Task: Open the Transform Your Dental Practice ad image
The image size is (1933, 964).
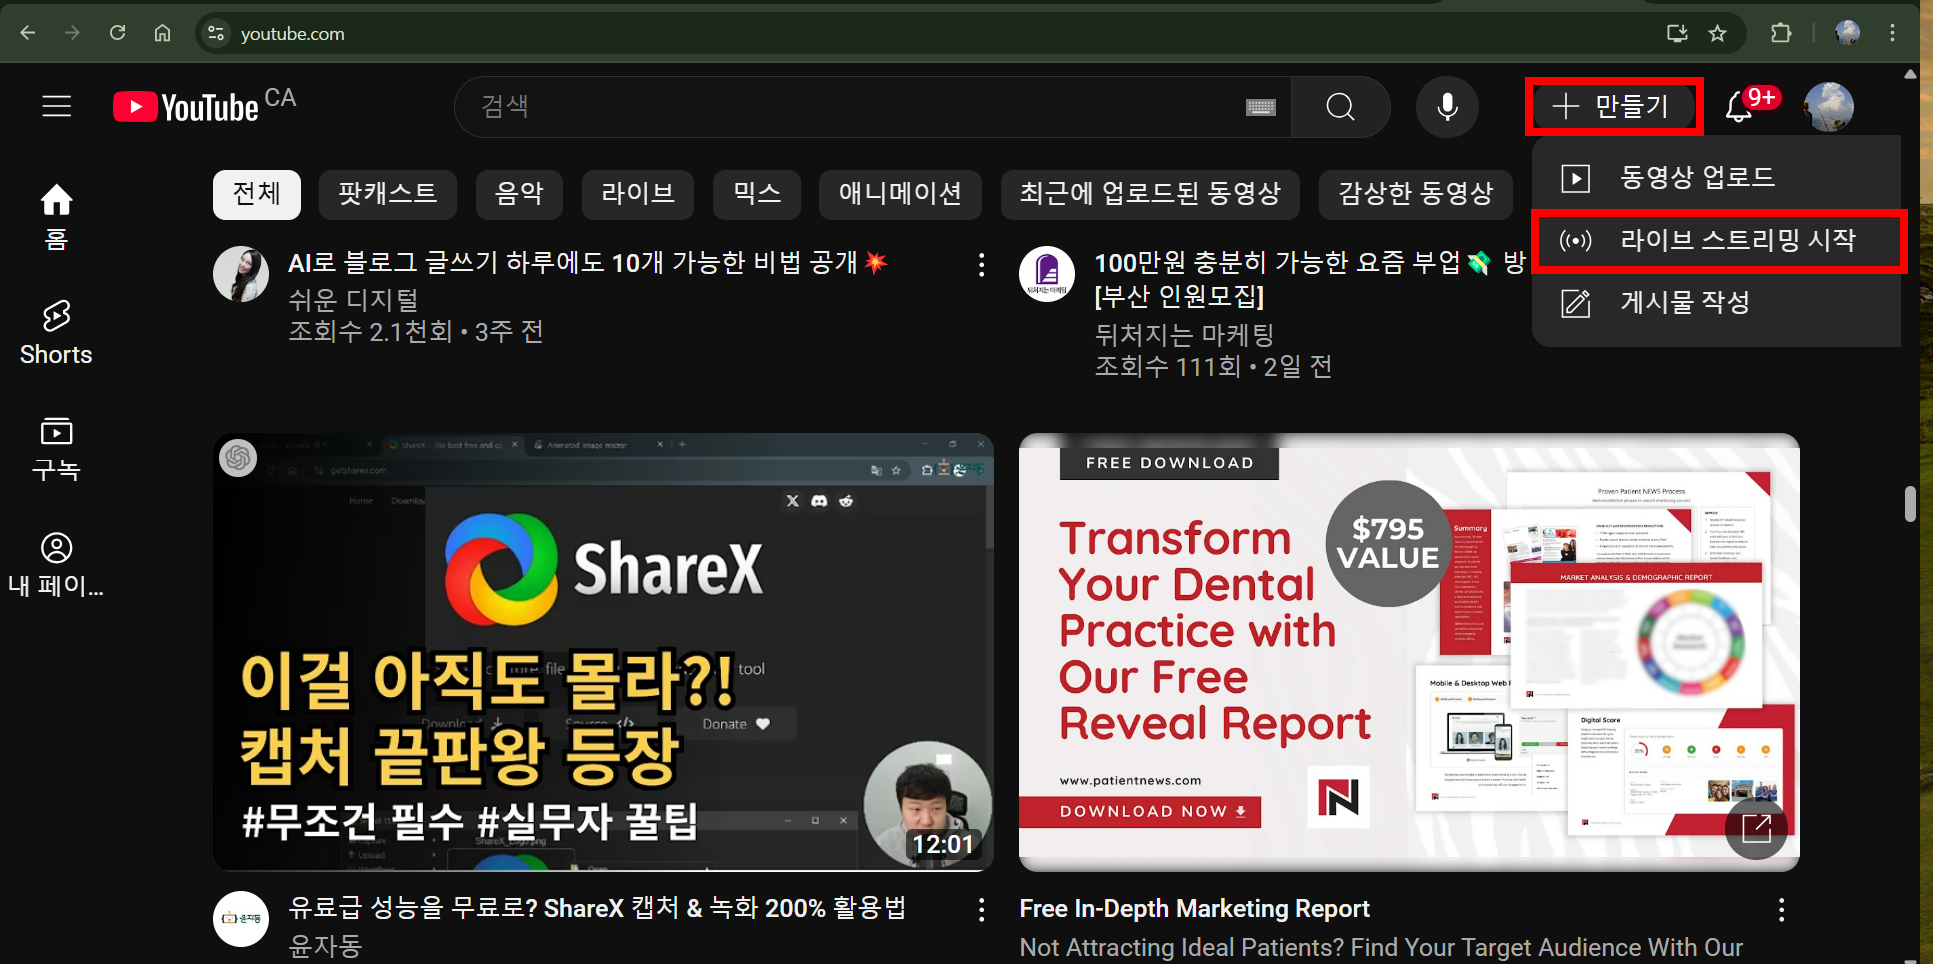Action: coord(1409,652)
